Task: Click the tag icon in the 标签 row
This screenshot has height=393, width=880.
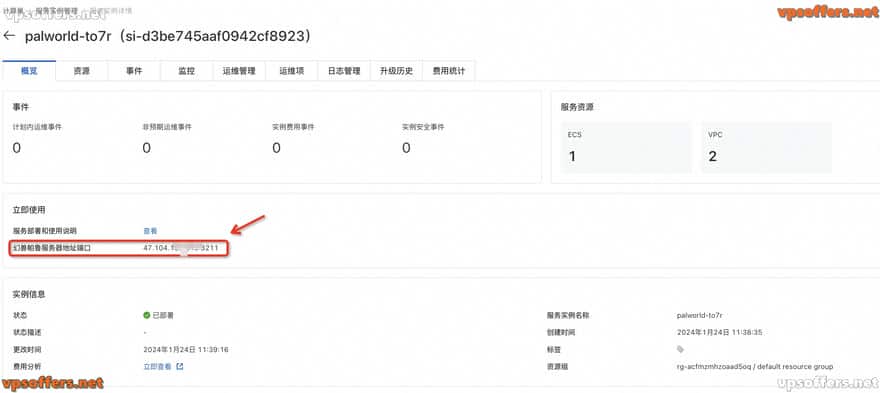Action: [680, 349]
